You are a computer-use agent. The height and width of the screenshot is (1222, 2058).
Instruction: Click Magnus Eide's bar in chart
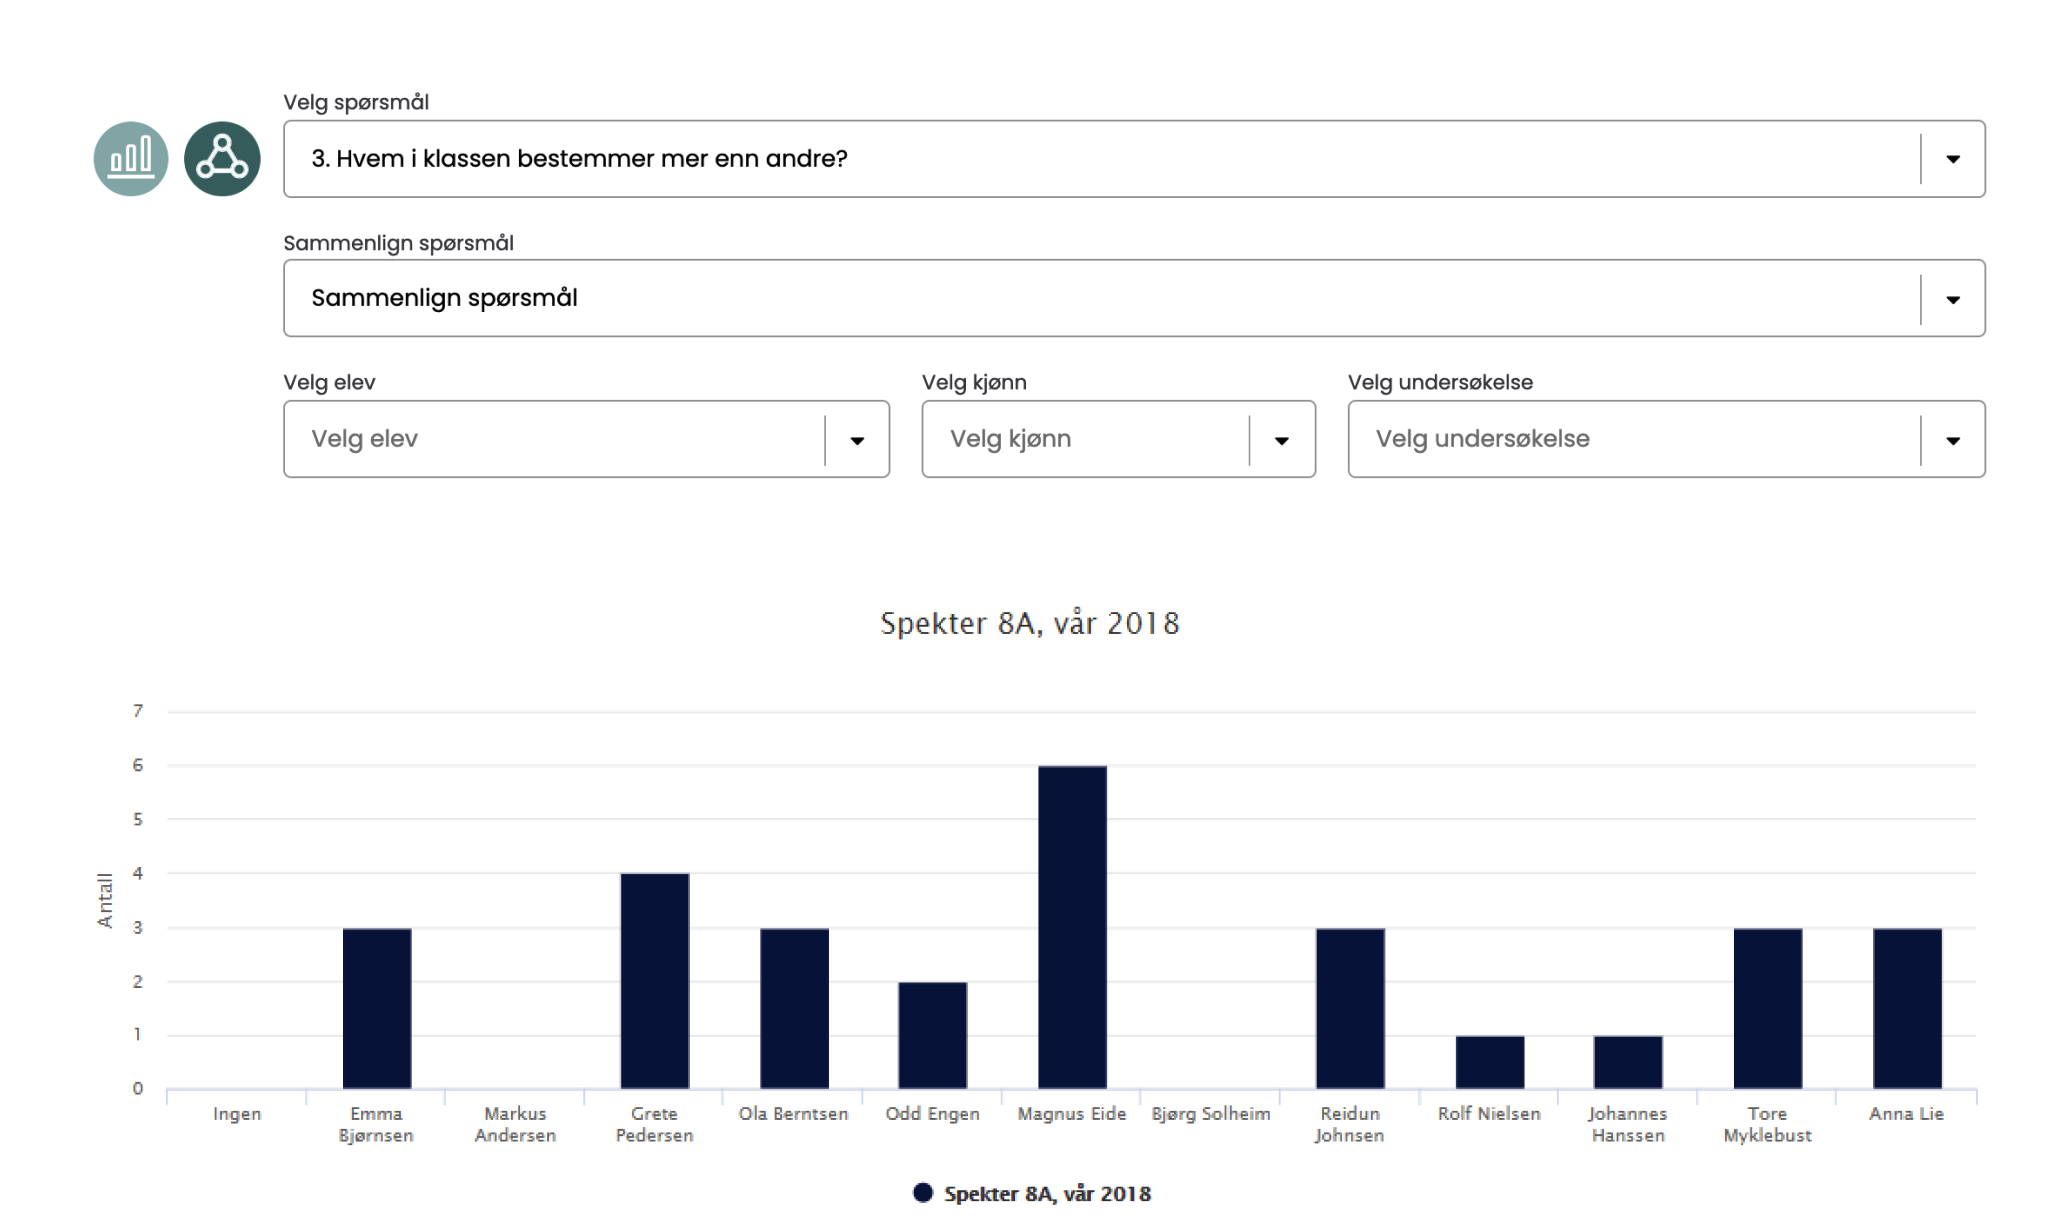[1072, 927]
